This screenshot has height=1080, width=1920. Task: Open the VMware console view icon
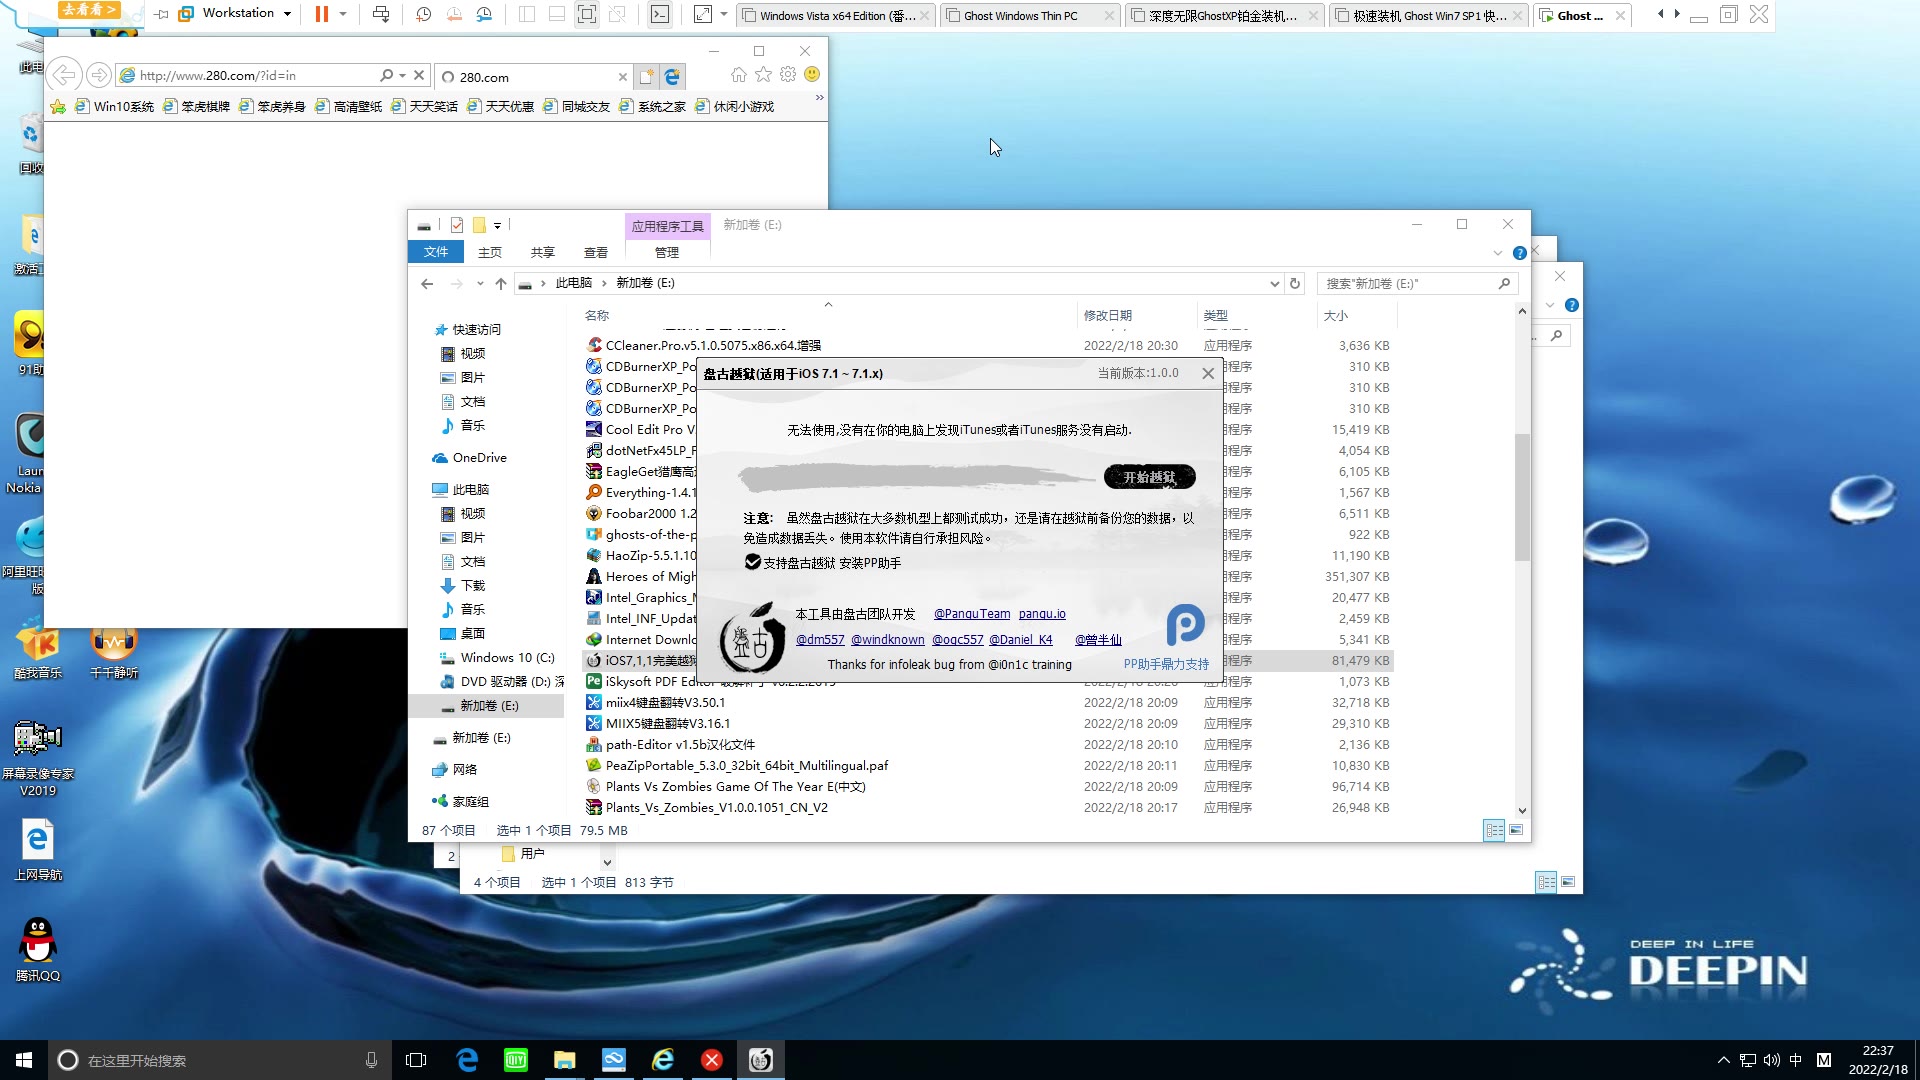(660, 14)
